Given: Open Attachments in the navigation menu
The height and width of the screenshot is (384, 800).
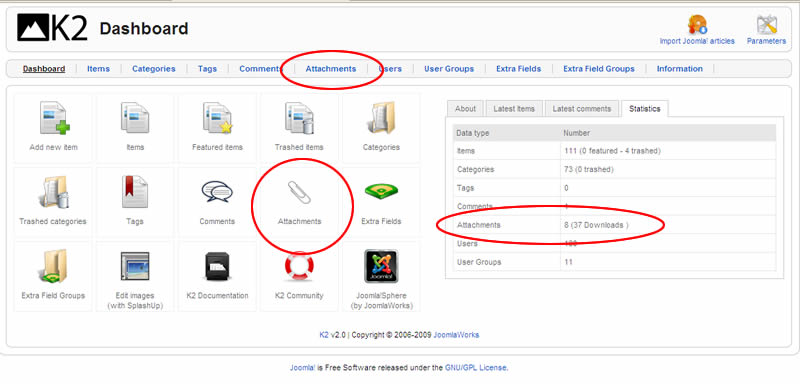Looking at the screenshot, I should (331, 69).
